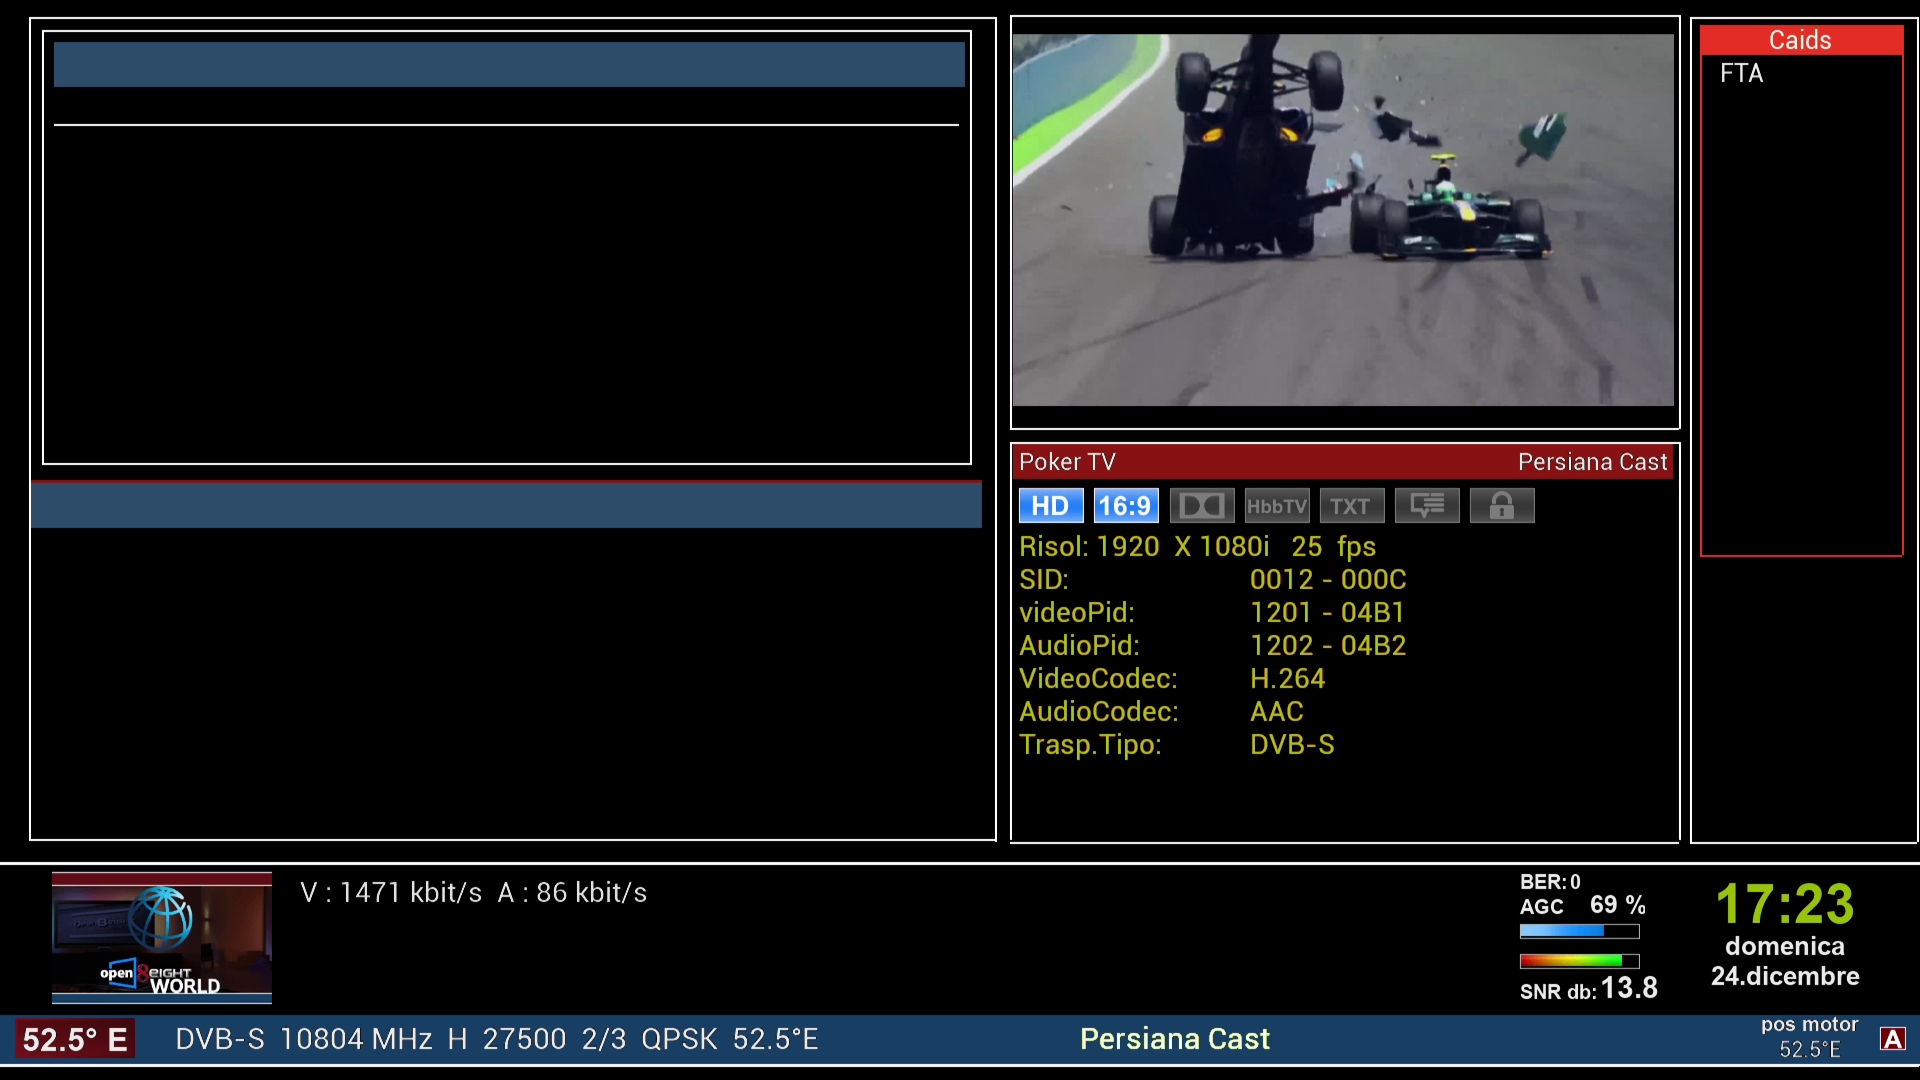Select the blue highlighted bar in top-left panel
This screenshot has height=1080, width=1920.
pyautogui.click(x=509, y=64)
